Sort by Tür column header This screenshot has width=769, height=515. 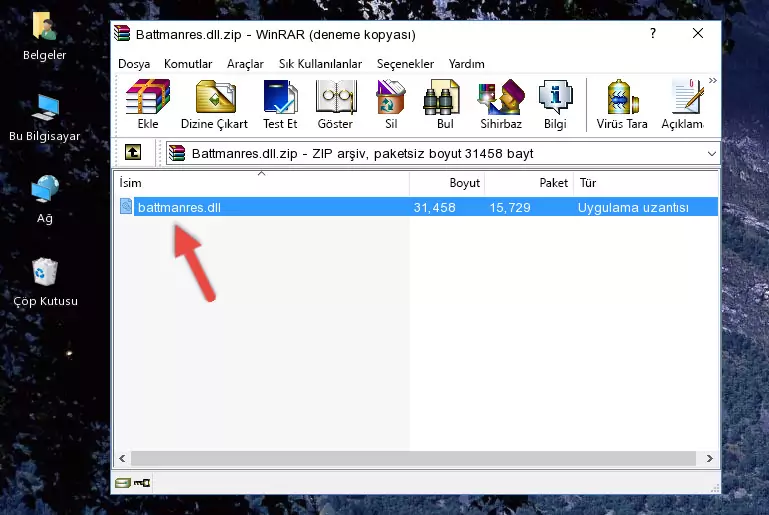click(x=646, y=183)
